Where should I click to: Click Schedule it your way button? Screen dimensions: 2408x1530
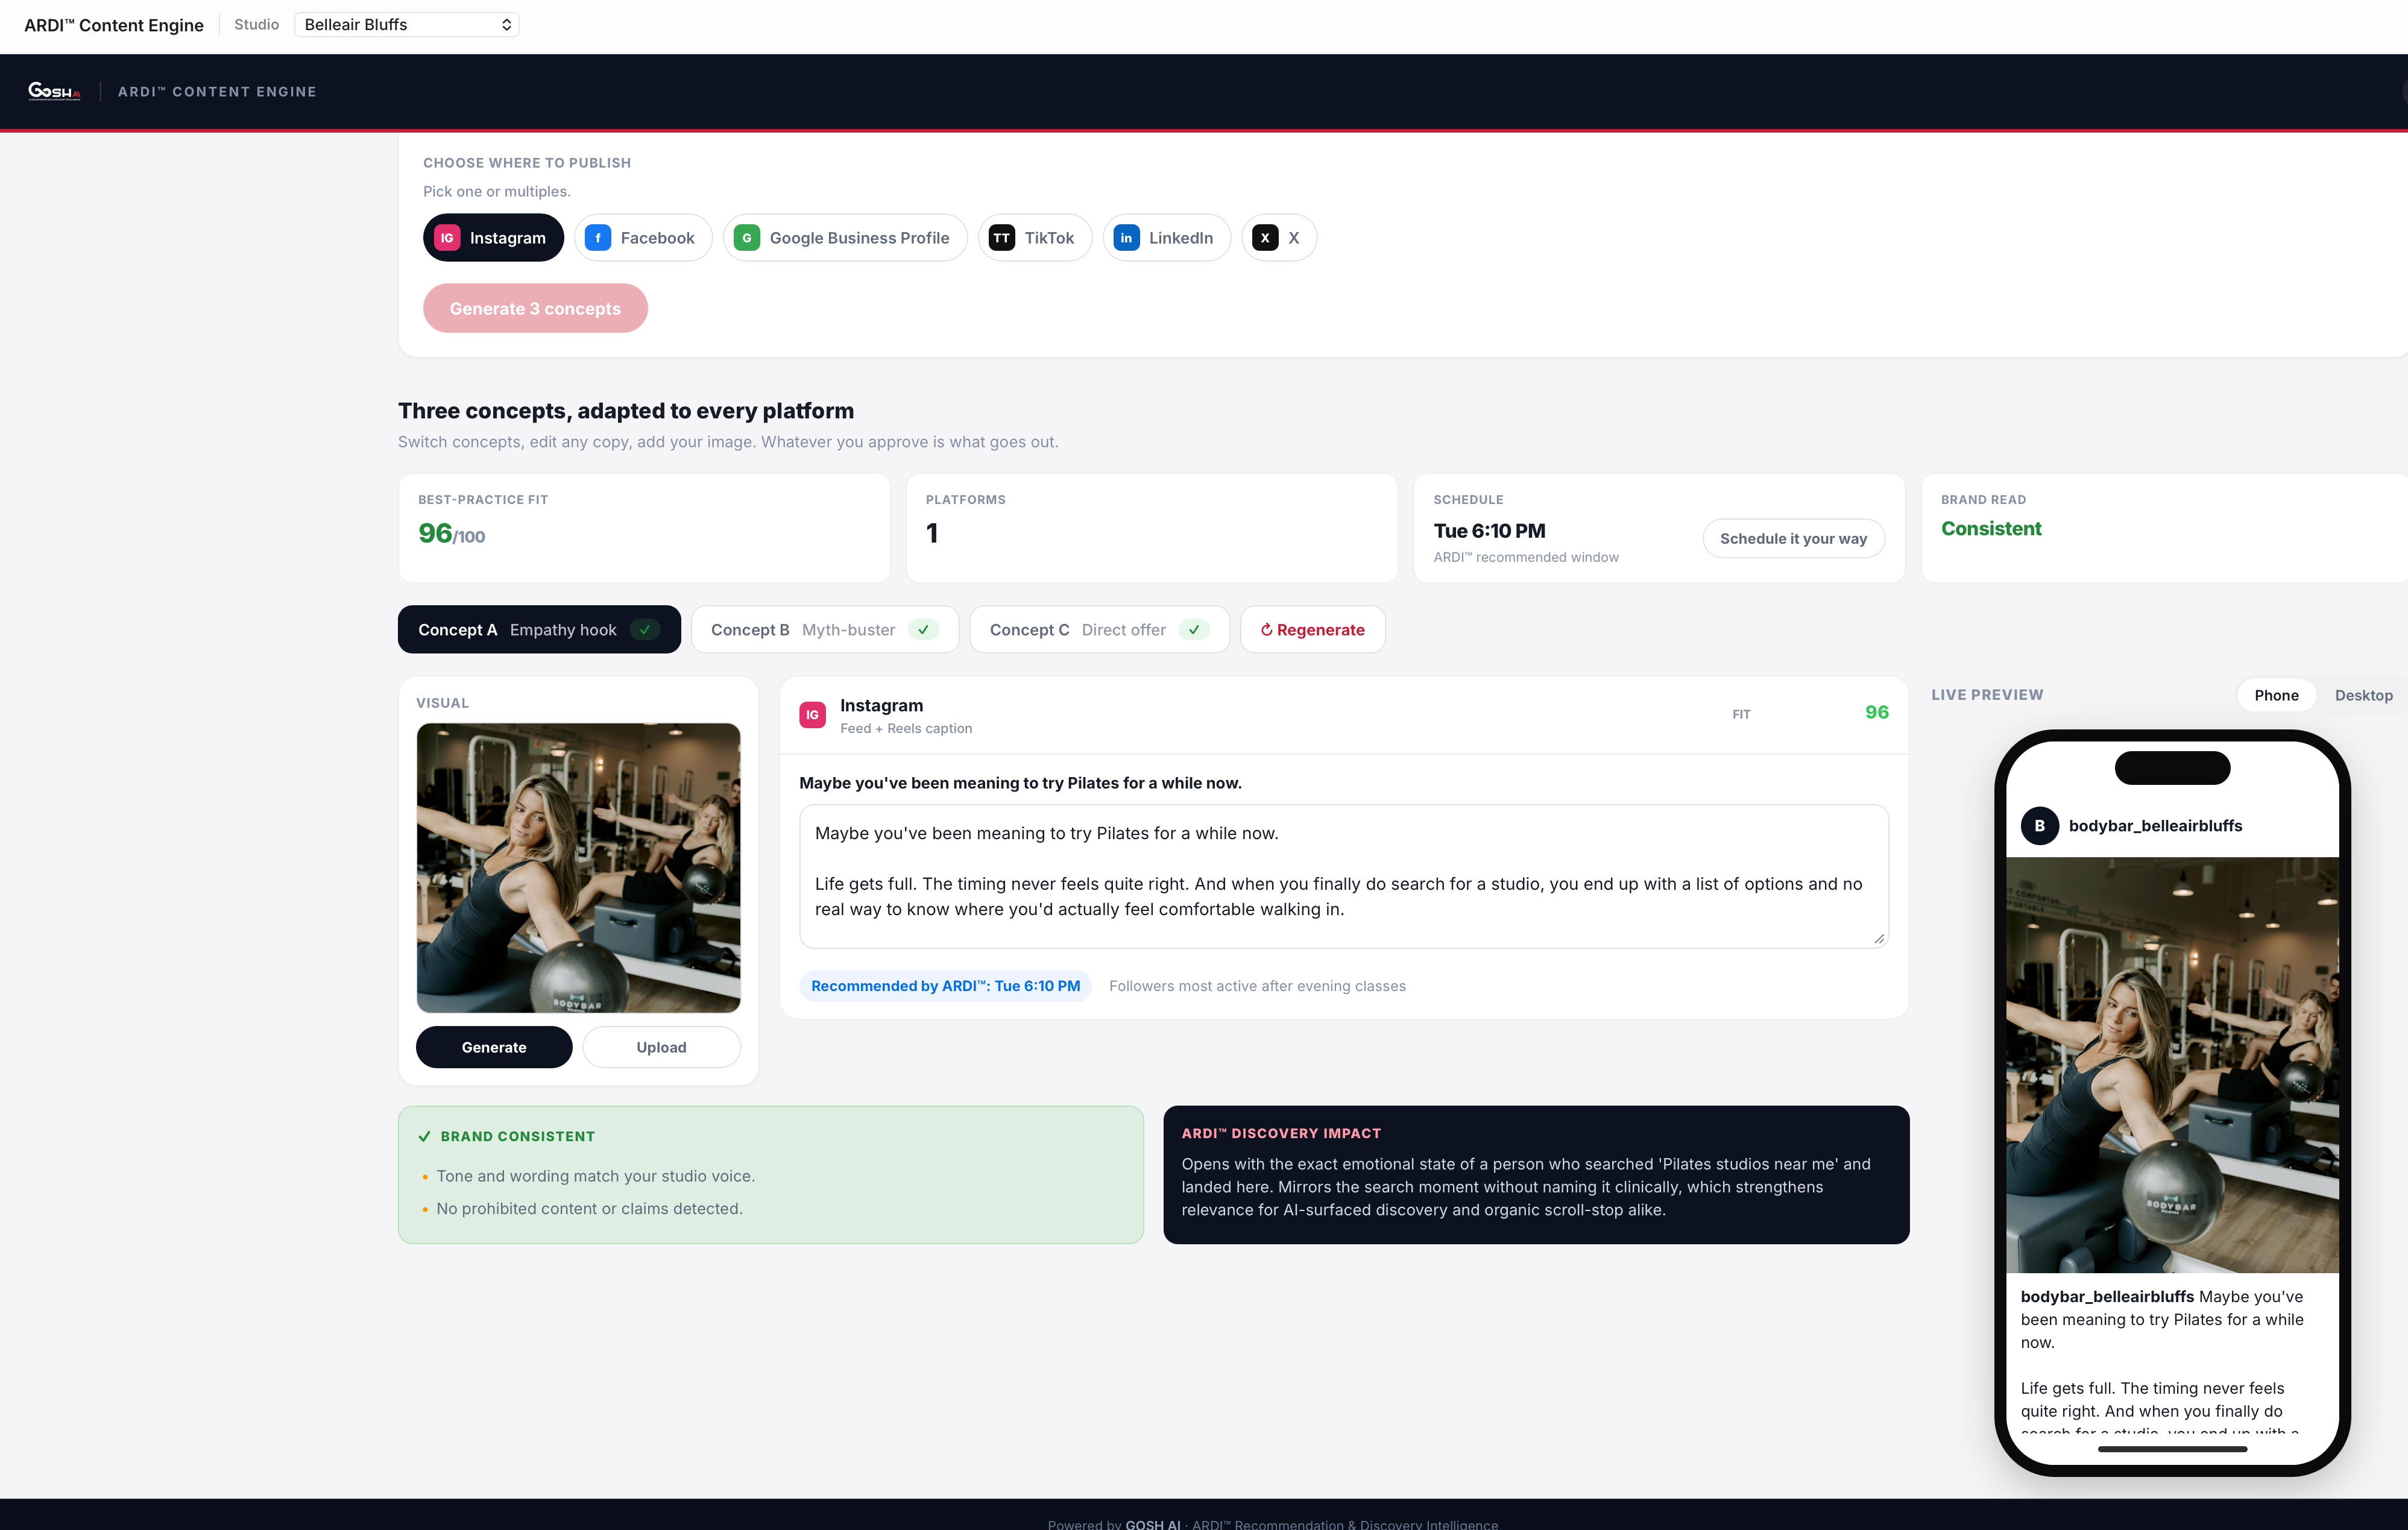pyautogui.click(x=1793, y=538)
